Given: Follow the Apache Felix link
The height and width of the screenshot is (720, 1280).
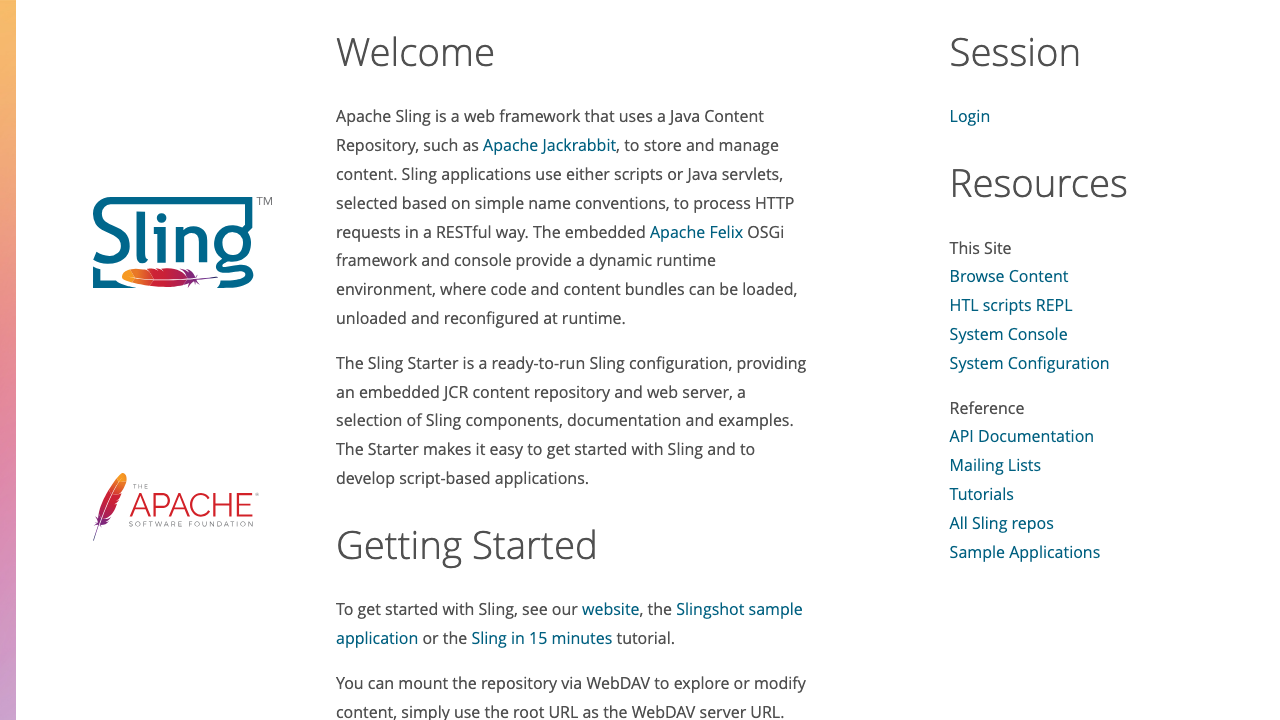Looking at the screenshot, I should [696, 232].
